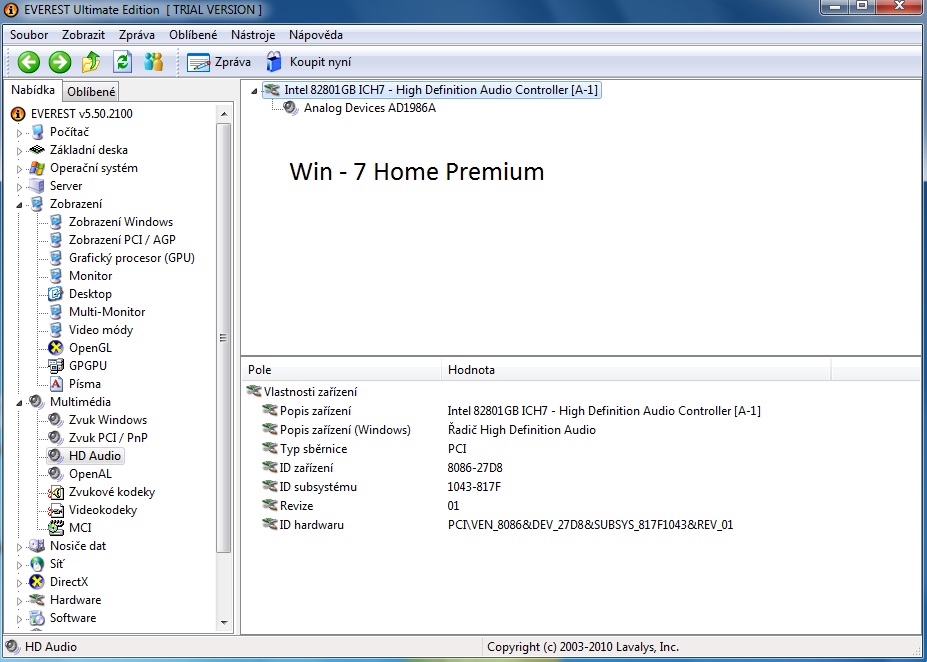This screenshot has height=662, width=927.
Task: Click the Videokodeky icon
Action: click(56, 510)
